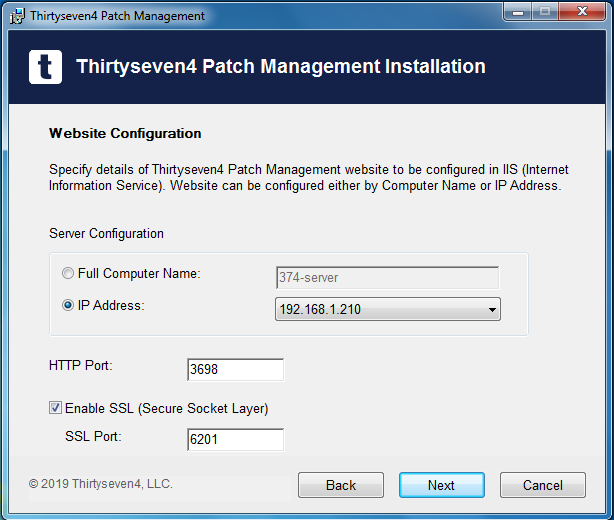Toggle the Enable SSL checkbox

pos(55,408)
